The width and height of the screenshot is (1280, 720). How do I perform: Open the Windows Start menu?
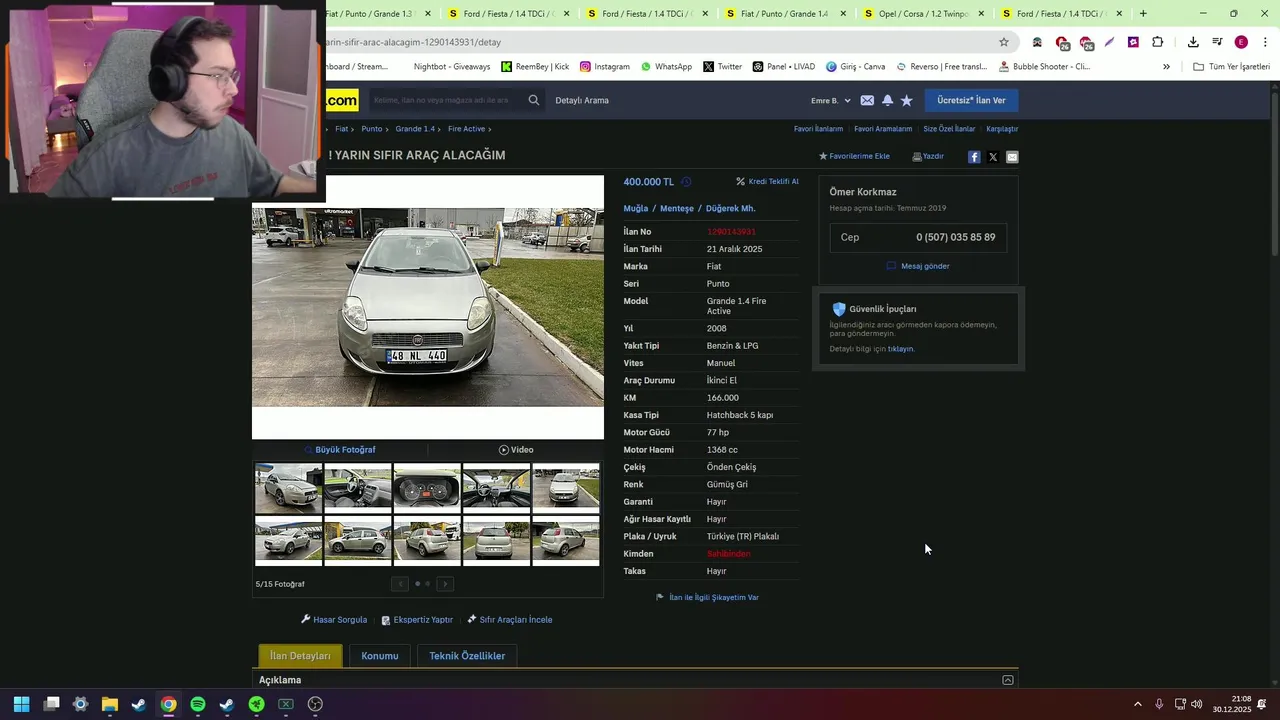tap(21, 704)
